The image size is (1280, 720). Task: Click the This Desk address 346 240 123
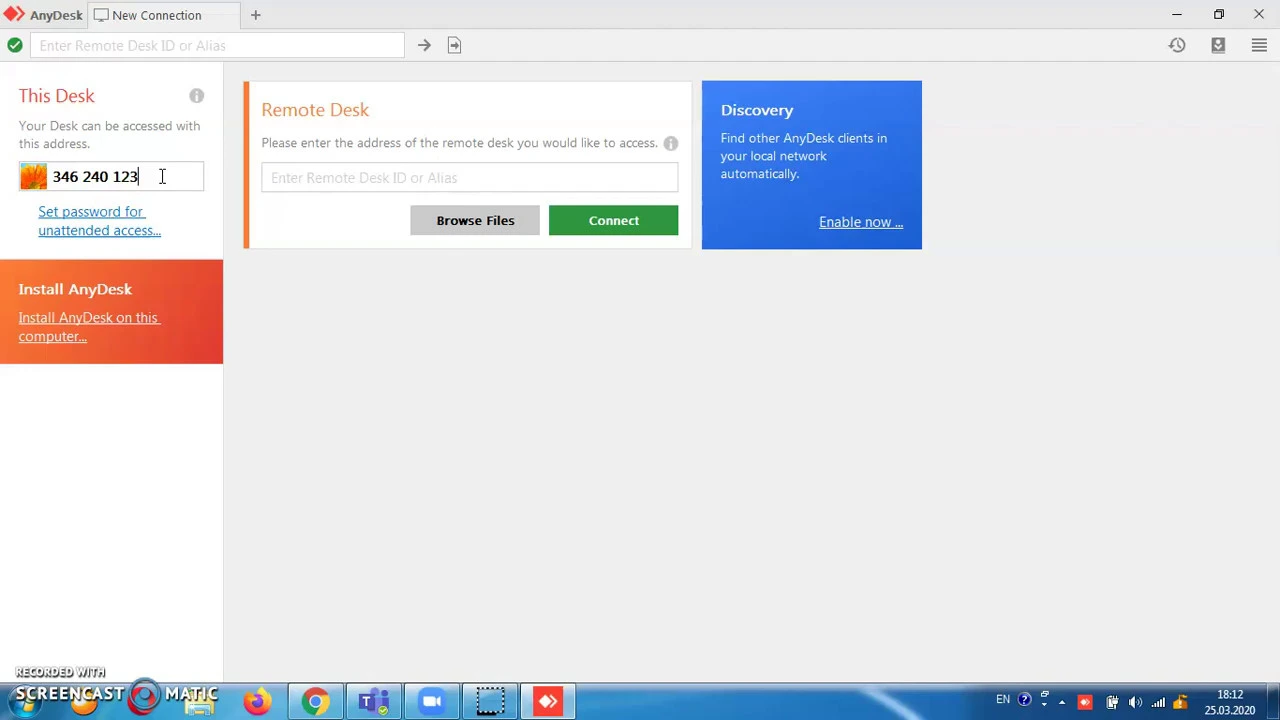(x=95, y=177)
